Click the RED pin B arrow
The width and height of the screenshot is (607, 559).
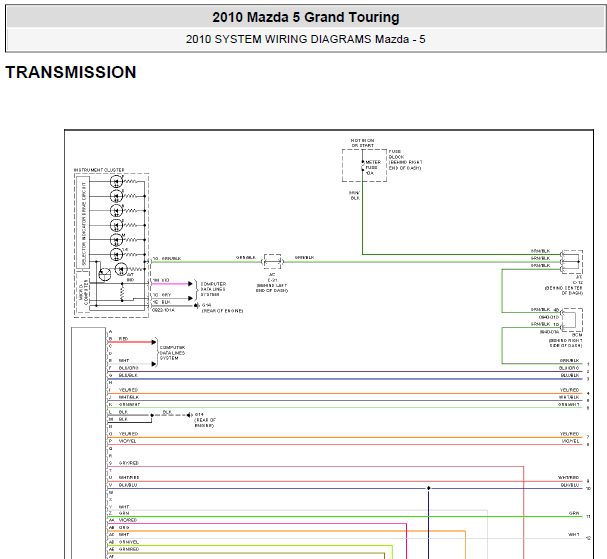pos(154,342)
